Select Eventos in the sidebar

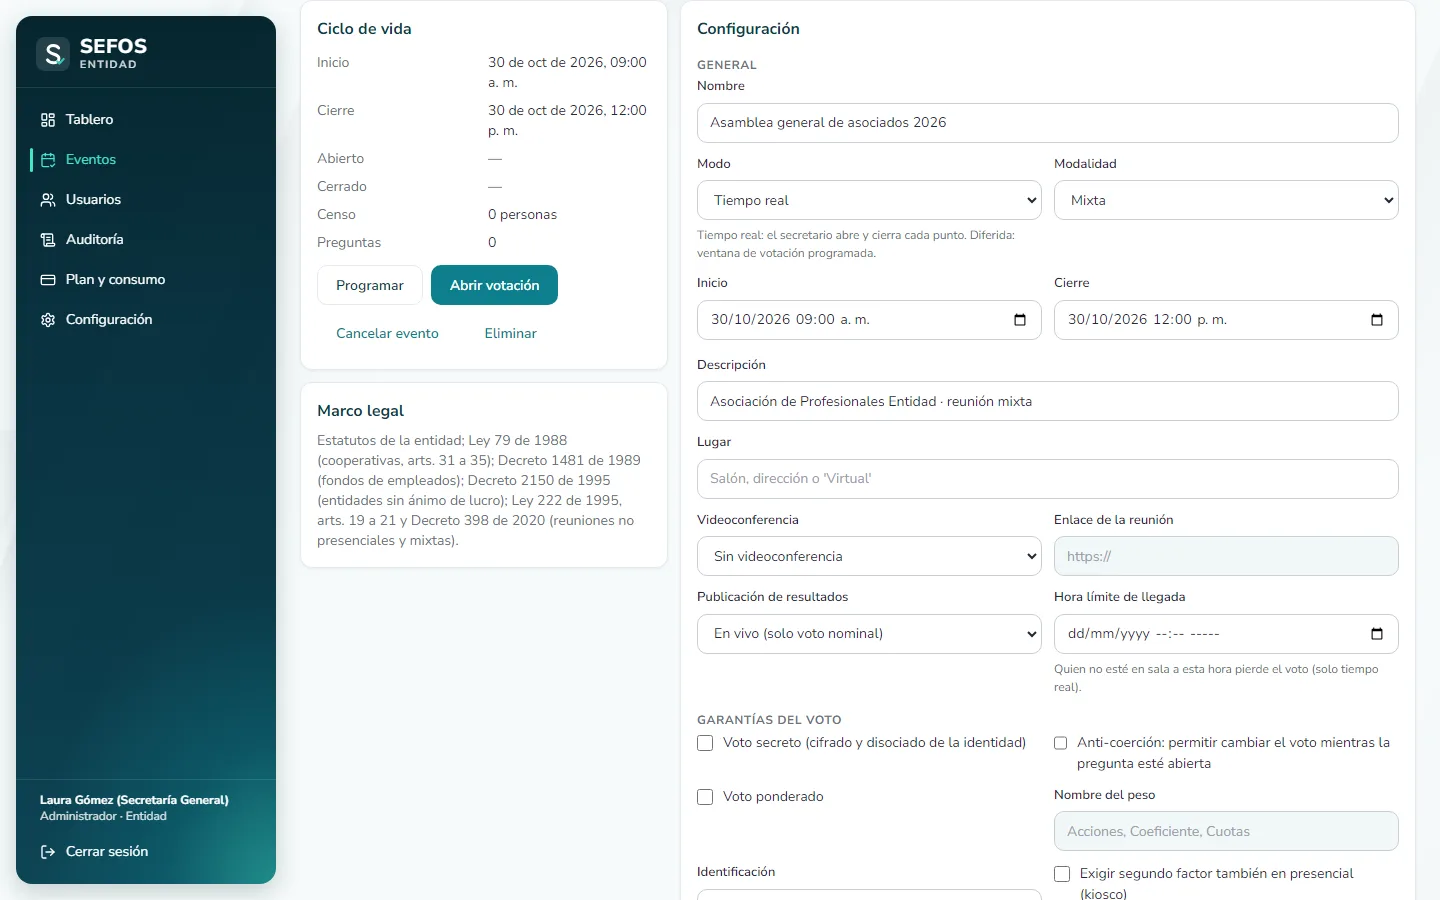point(146,160)
